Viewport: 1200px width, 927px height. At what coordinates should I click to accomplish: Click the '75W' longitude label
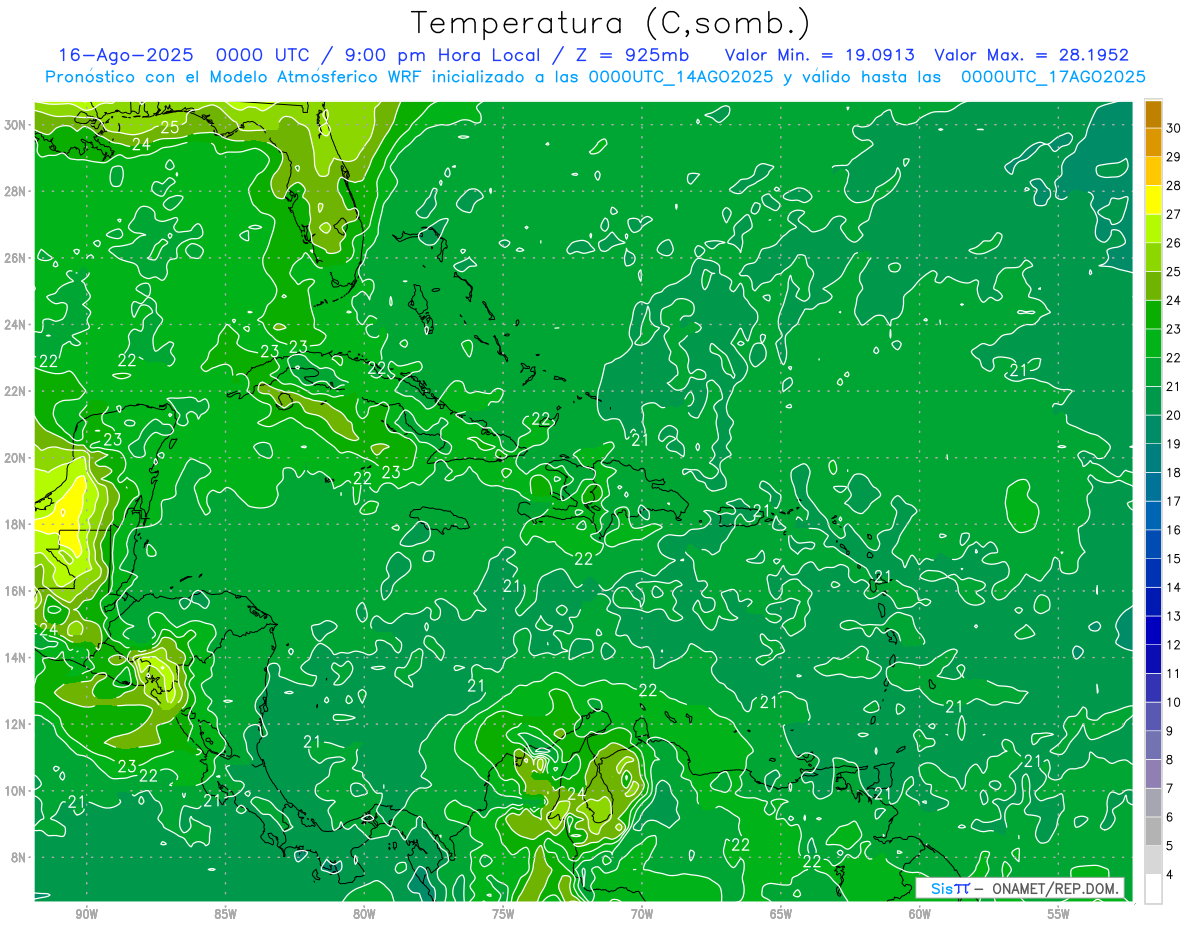[503, 913]
